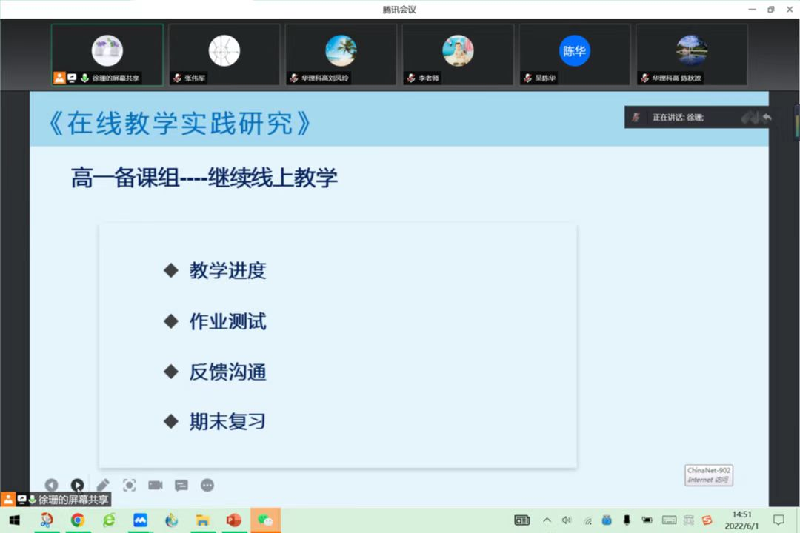Click the 徐珊的屏幕共享 label at bottom left

[73, 499]
